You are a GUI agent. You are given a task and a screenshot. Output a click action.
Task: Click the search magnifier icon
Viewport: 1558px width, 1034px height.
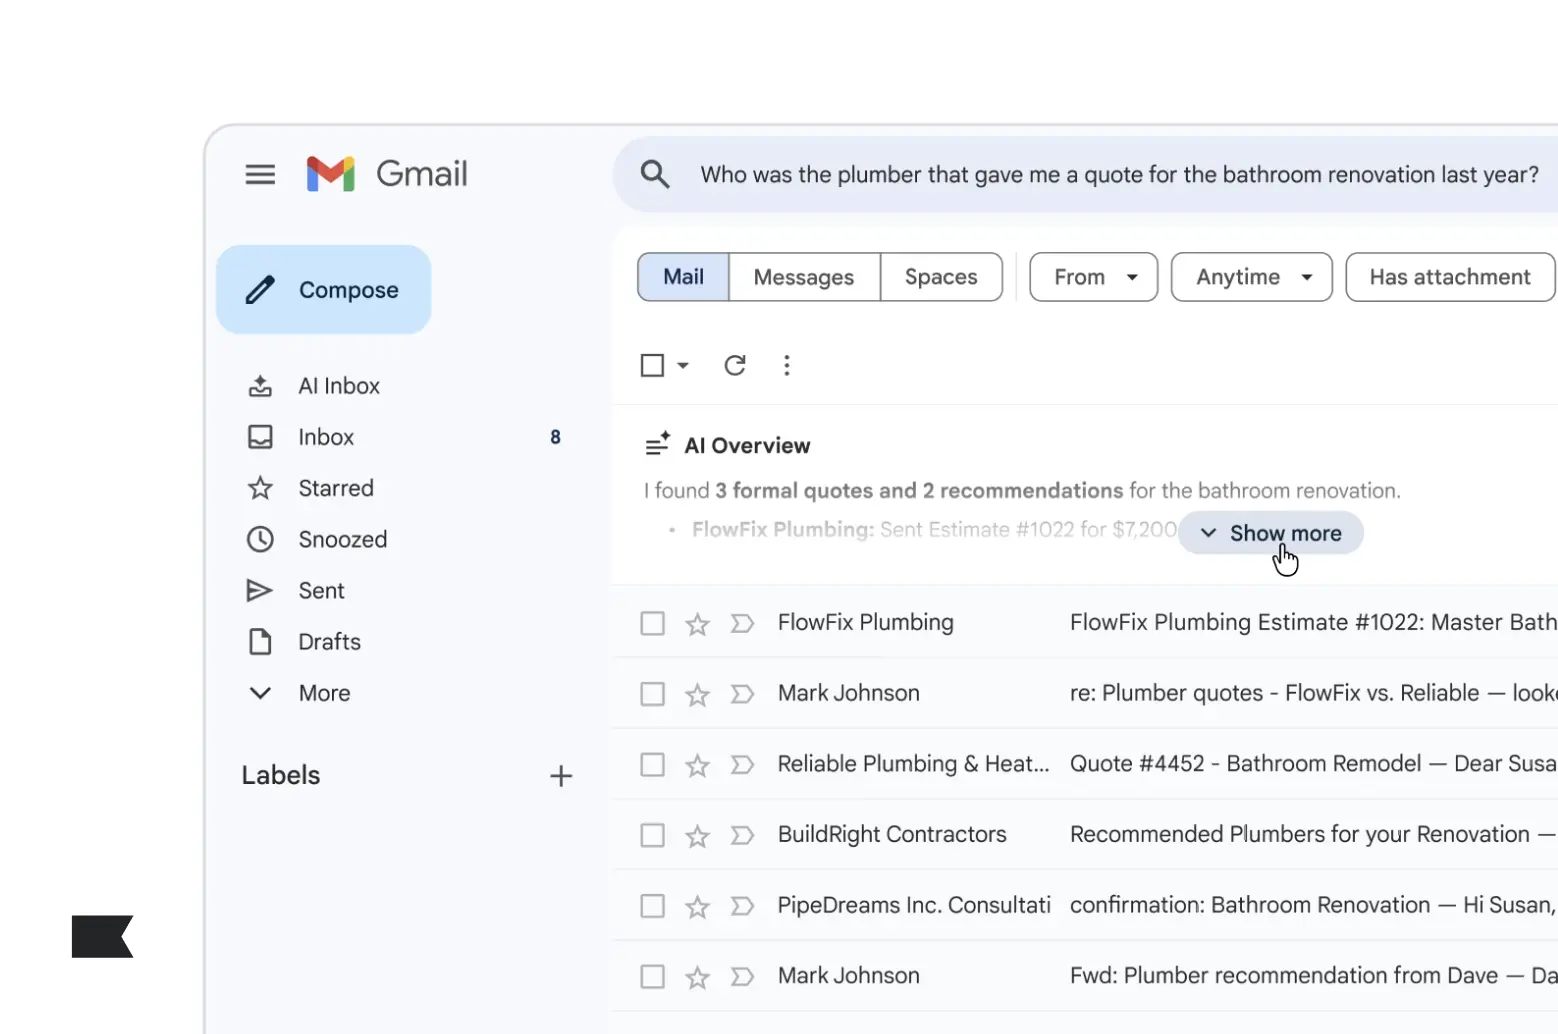coord(655,174)
